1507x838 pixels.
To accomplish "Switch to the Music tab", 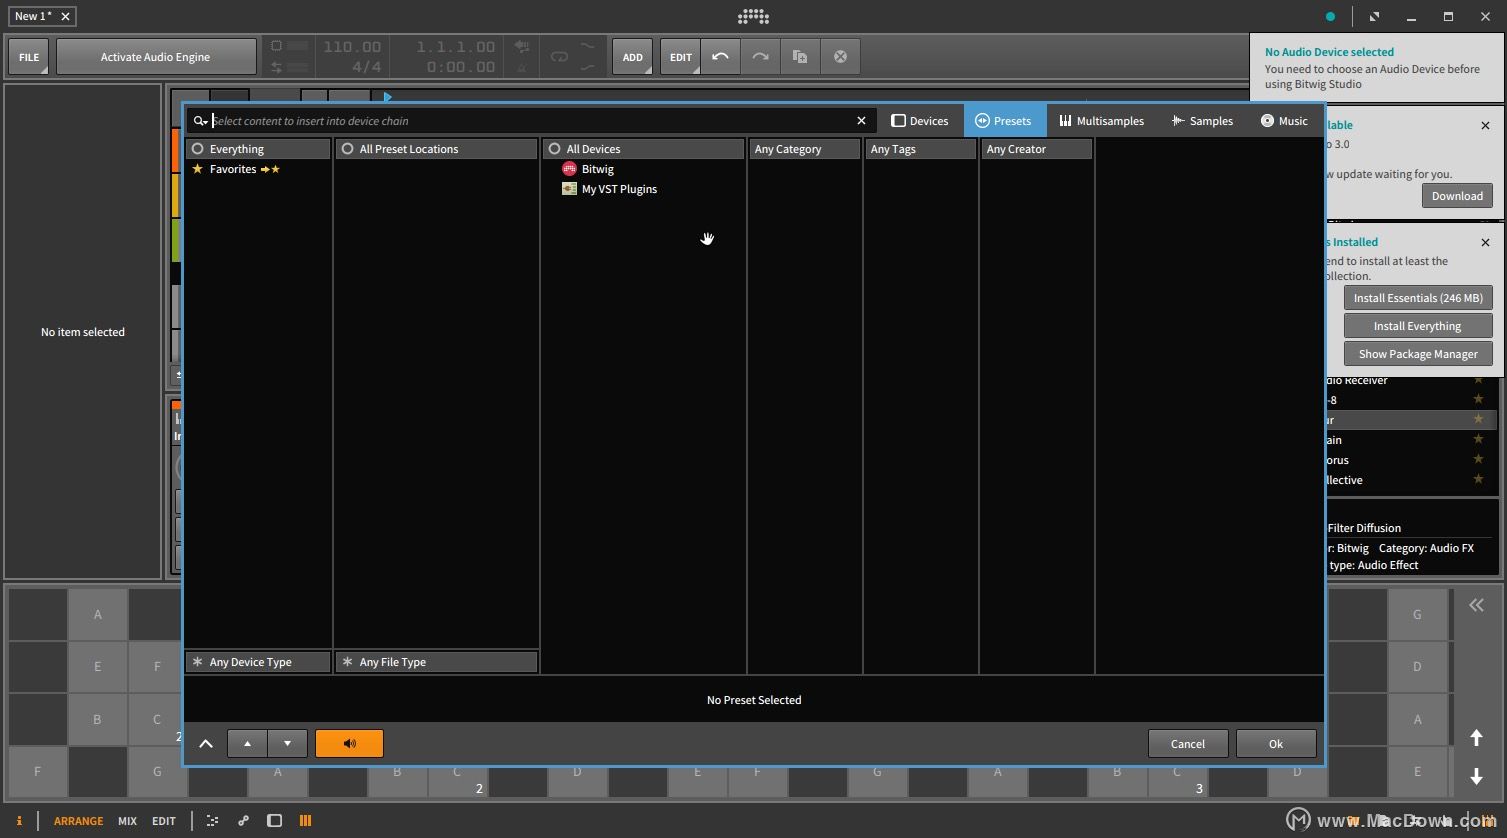I will (x=1284, y=121).
